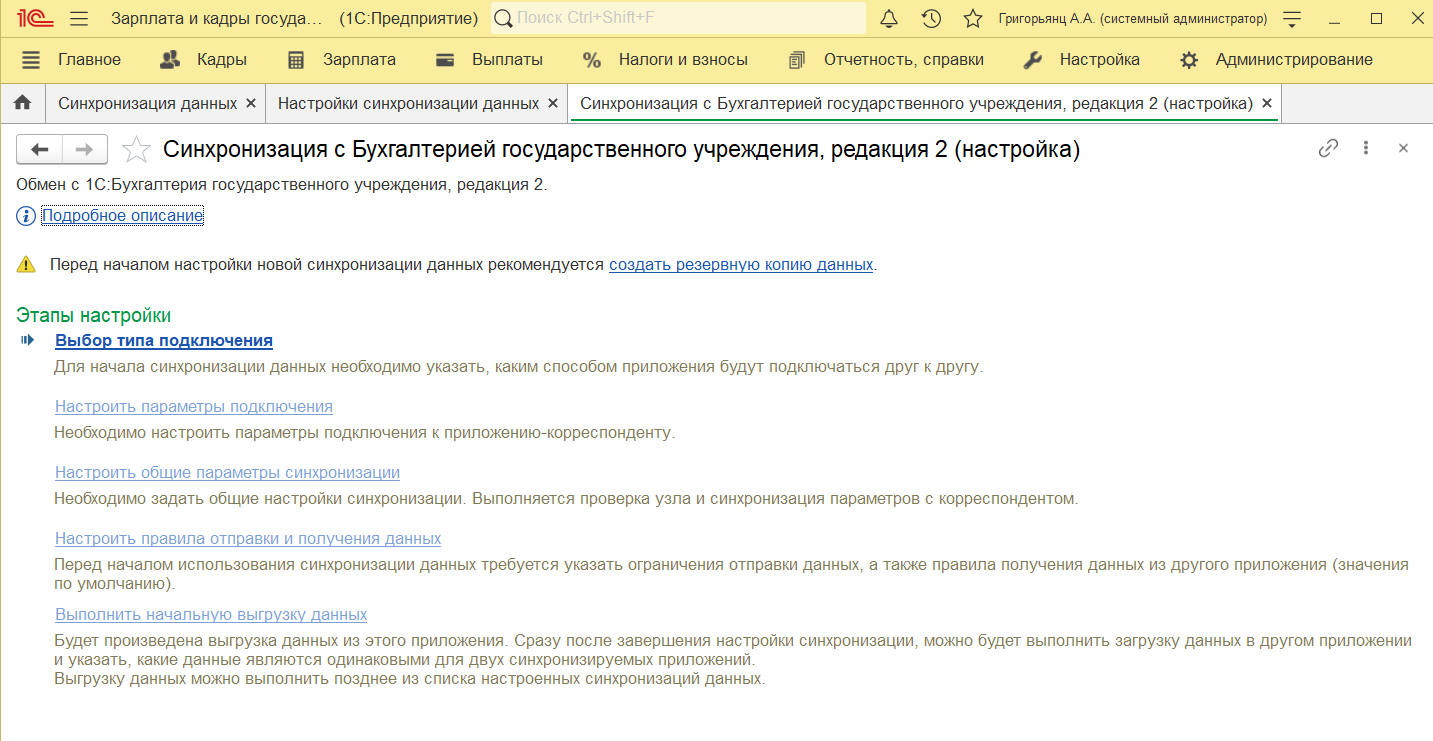Open the Администрирование menu section

tap(1293, 60)
